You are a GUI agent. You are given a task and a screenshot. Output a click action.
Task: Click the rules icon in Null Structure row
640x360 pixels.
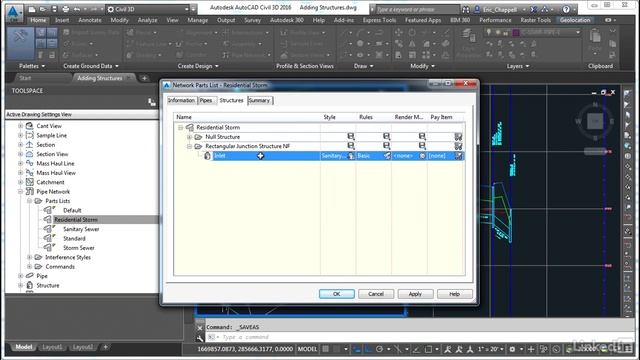click(386, 136)
